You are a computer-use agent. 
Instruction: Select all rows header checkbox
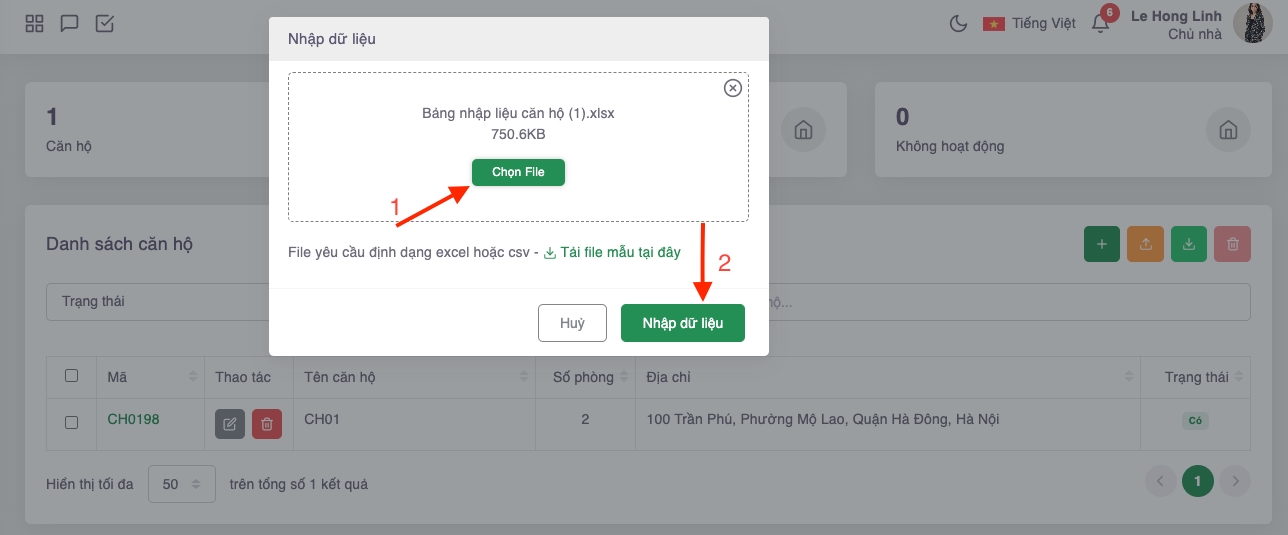click(71, 376)
